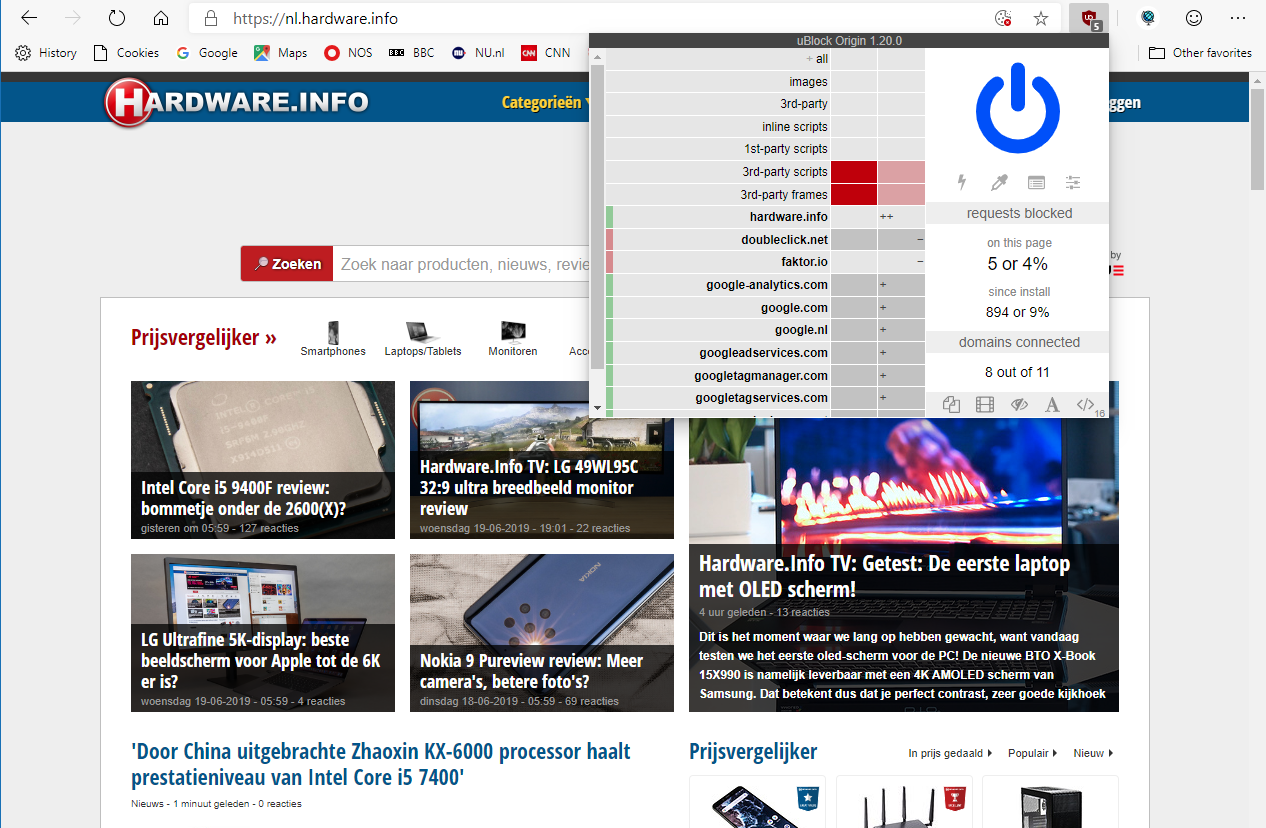1266x828 pixels.
Task: Toggle uBlock Origin power button for this site
Action: pos(1017,107)
